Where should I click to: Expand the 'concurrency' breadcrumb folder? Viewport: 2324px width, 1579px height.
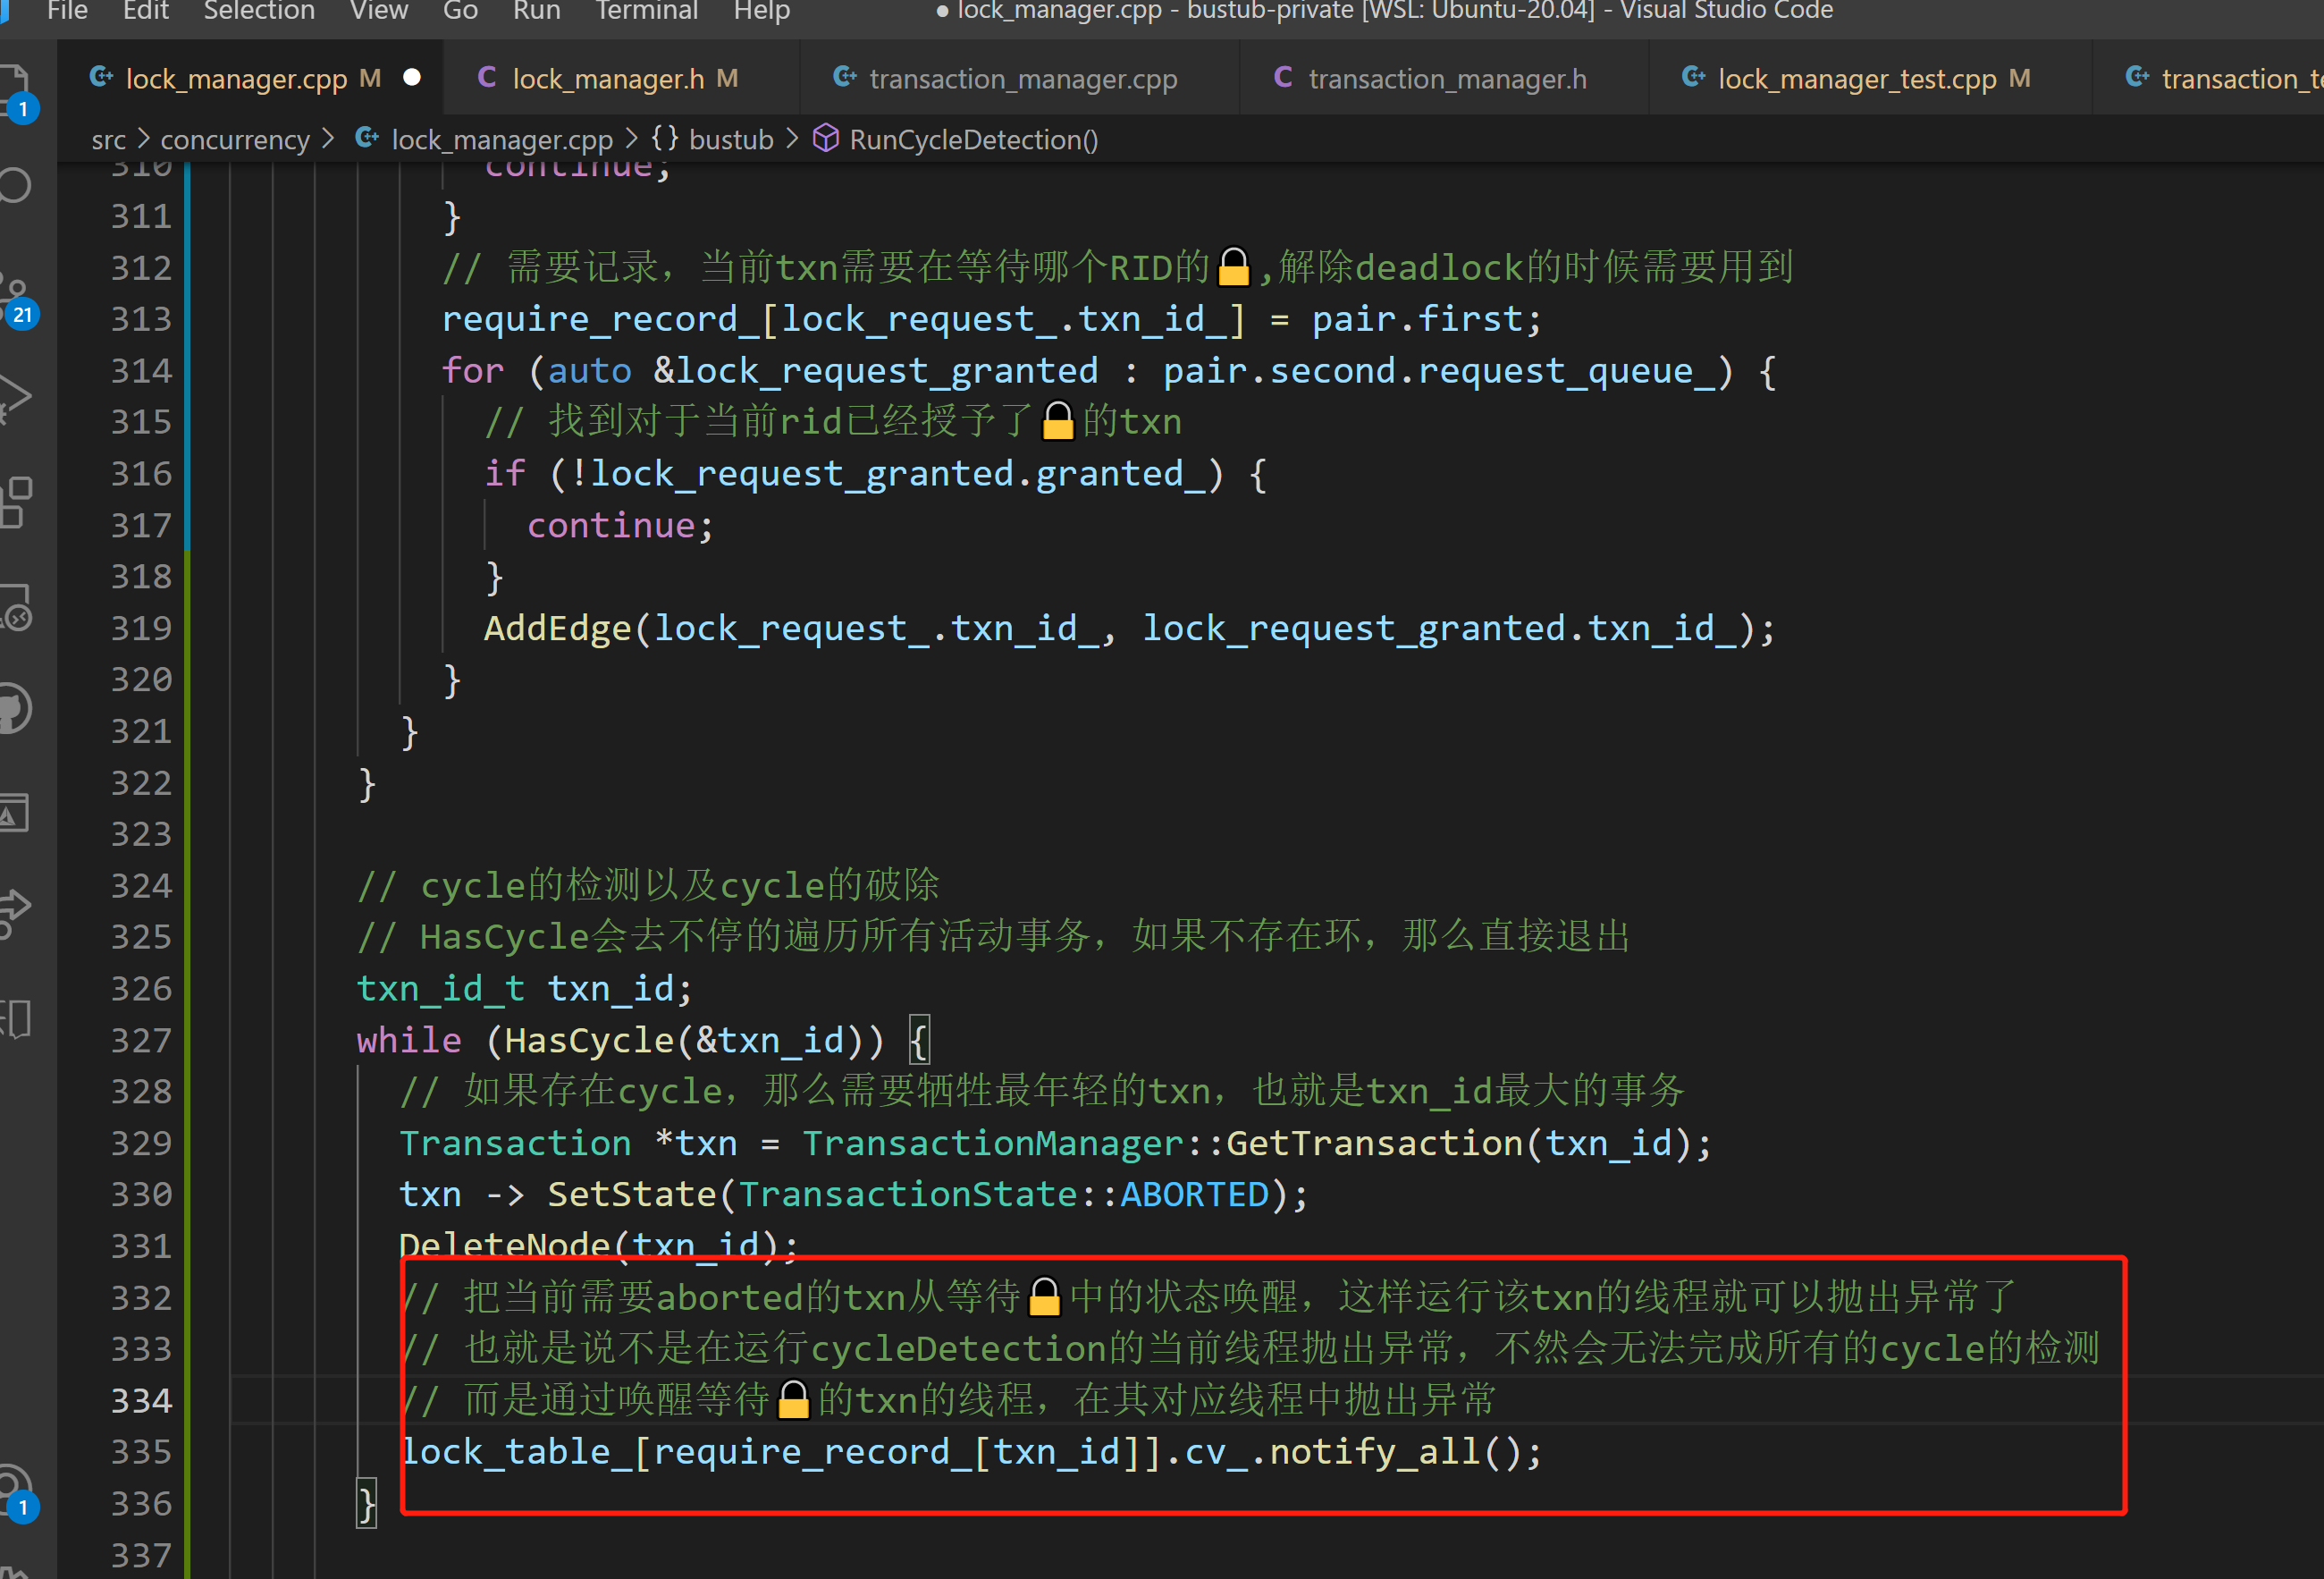(235, 140)
